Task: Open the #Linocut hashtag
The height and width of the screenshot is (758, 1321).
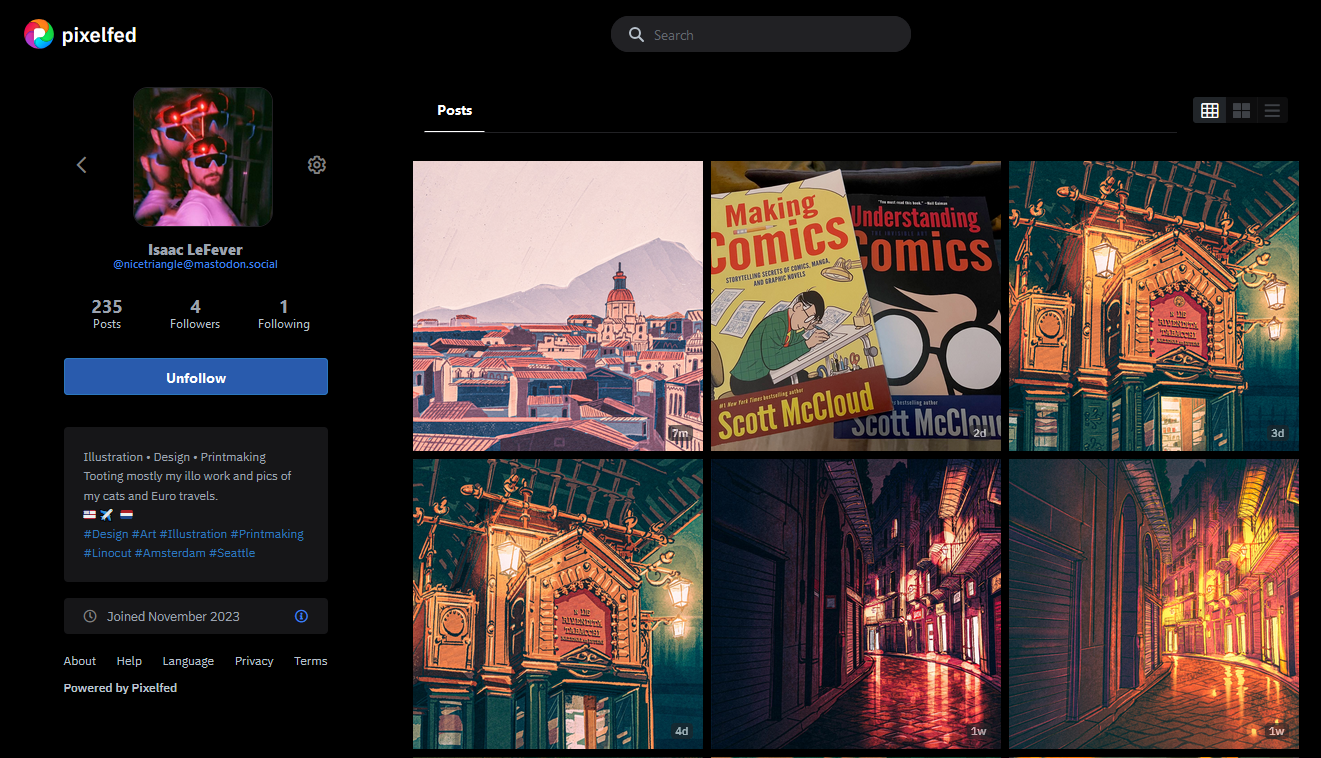Action: pos(107,553)
